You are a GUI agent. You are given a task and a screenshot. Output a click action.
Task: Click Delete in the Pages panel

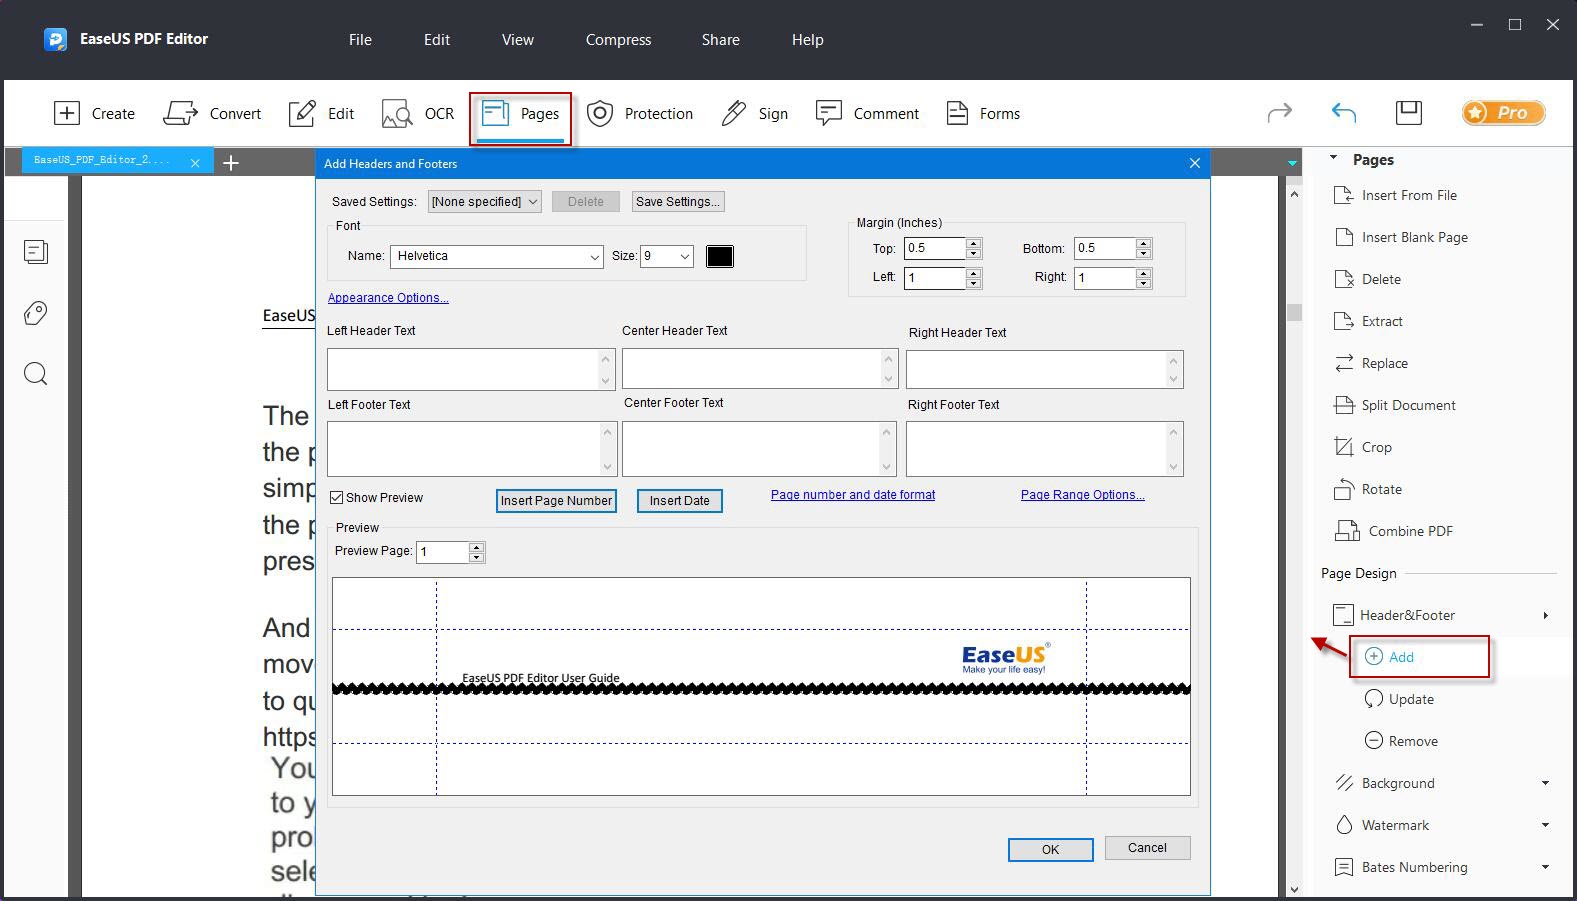[1367, 279]
